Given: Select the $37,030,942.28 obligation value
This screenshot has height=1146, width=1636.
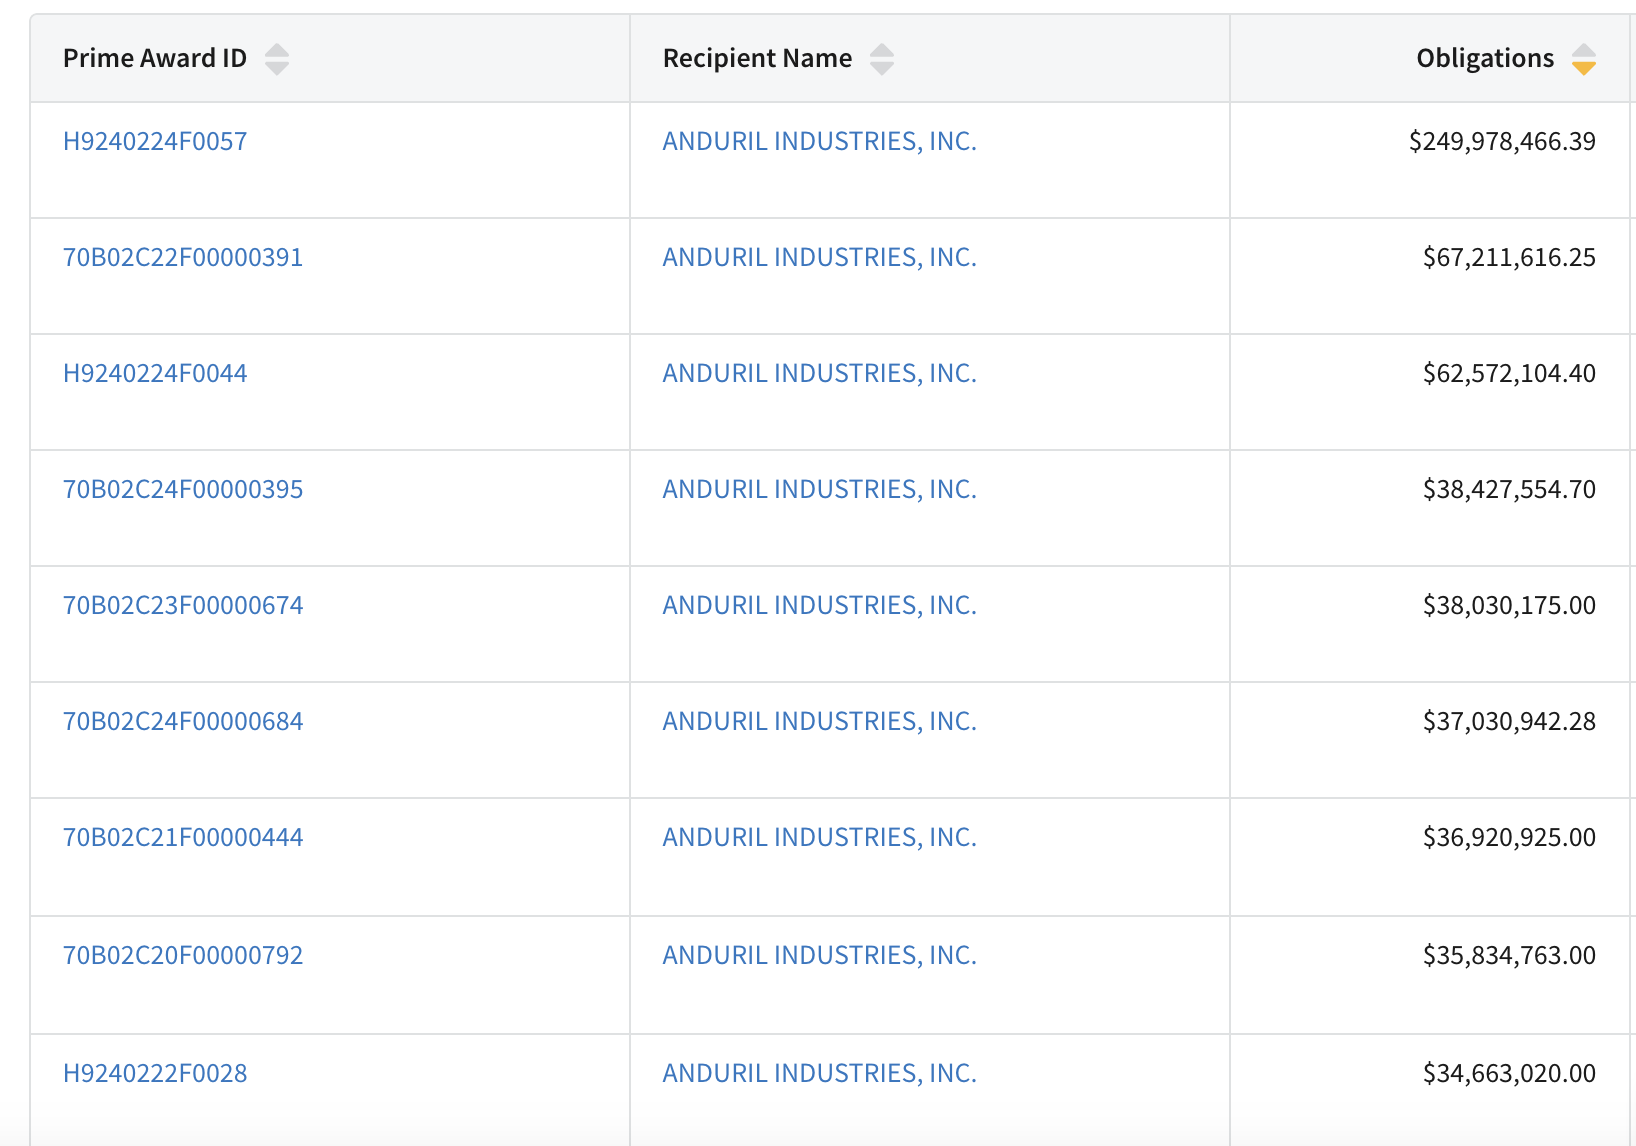Looking at the screenshot, I should [x=1509, y=721].
